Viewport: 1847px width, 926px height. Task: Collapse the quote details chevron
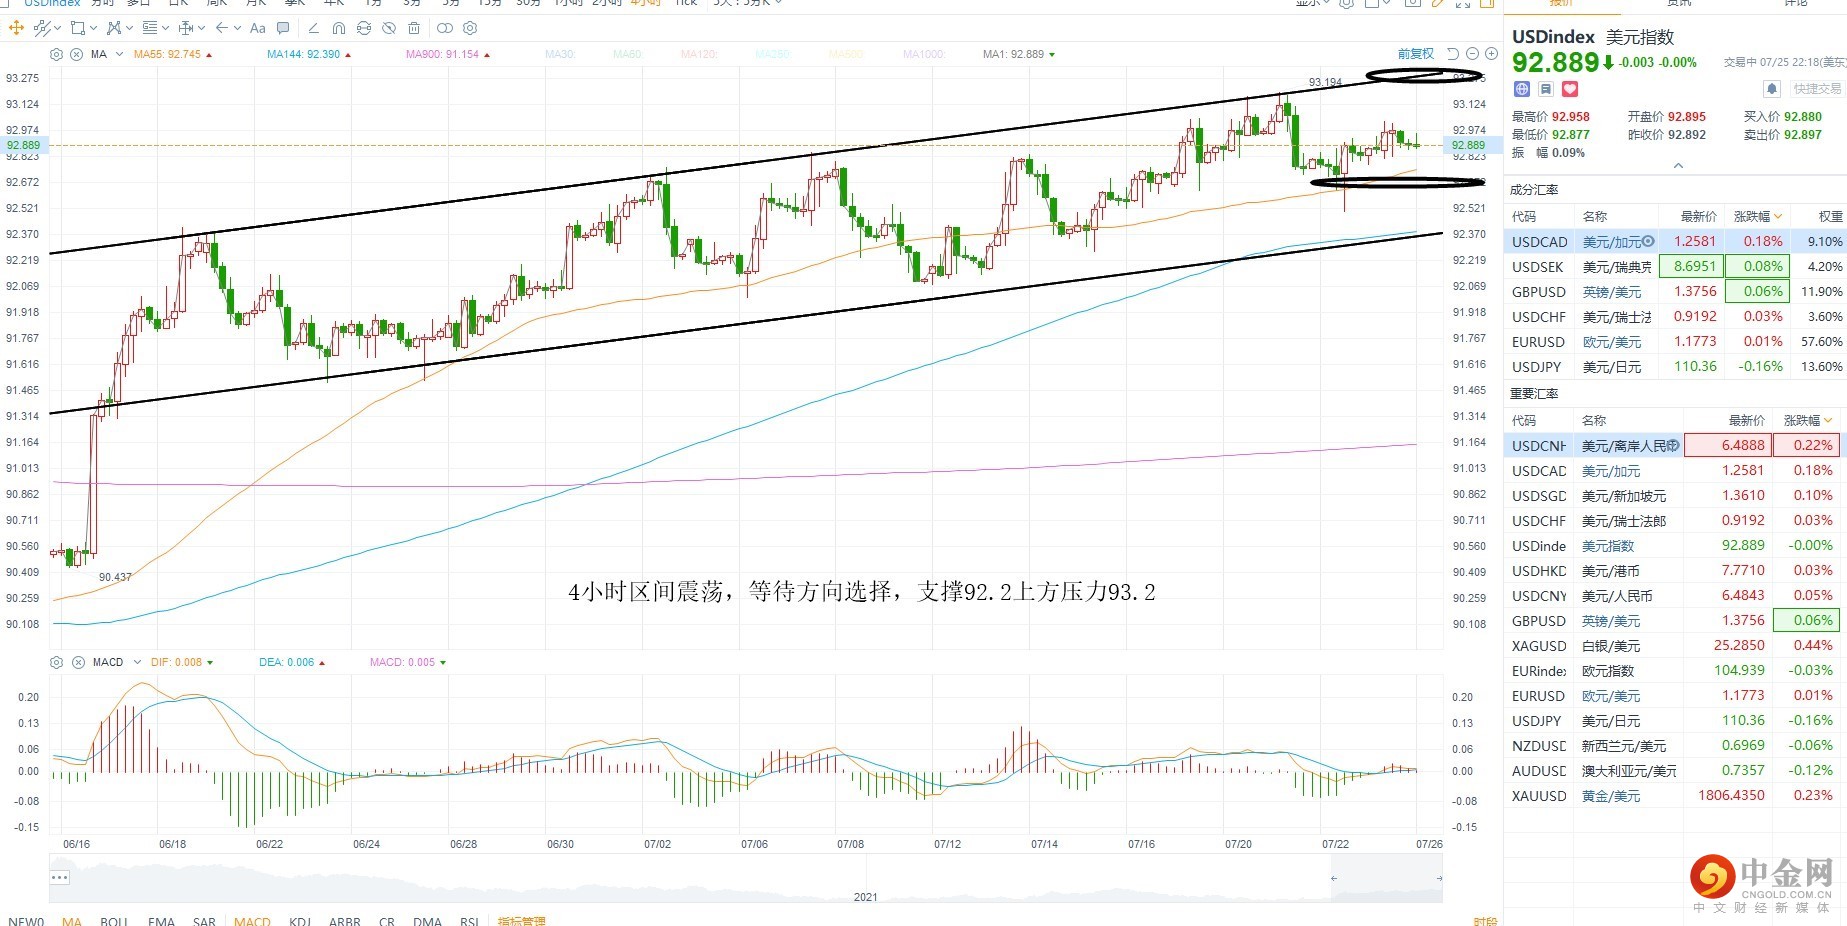pos(1678,166)
